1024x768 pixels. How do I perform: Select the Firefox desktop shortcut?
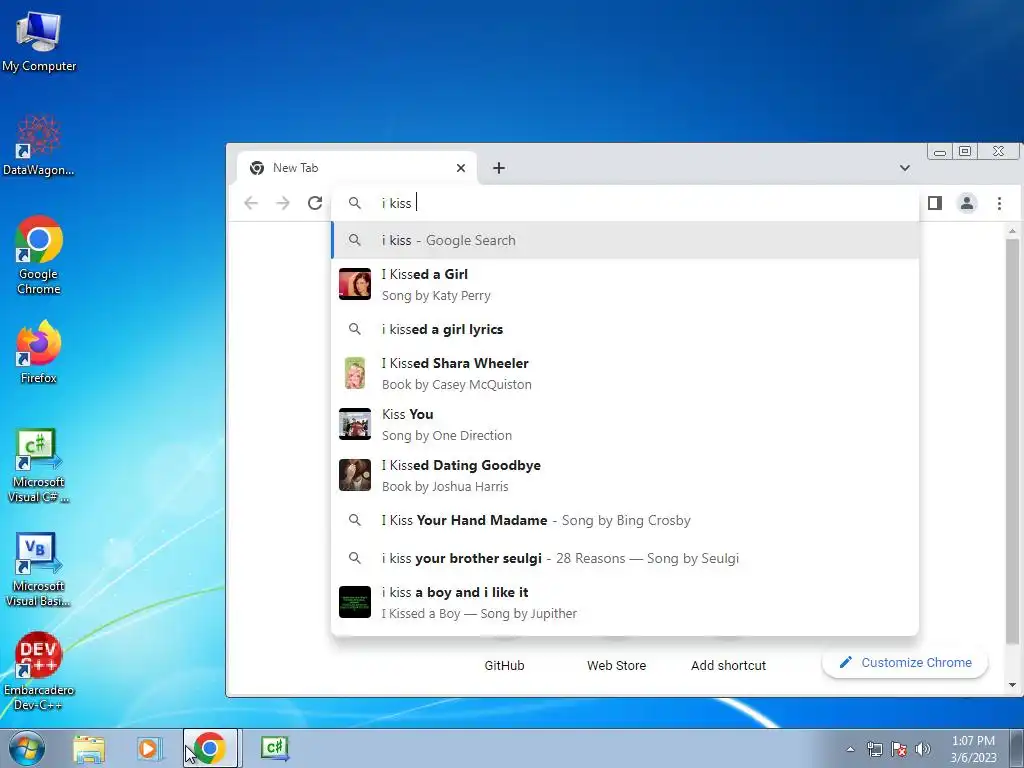(x=39, y=352)
